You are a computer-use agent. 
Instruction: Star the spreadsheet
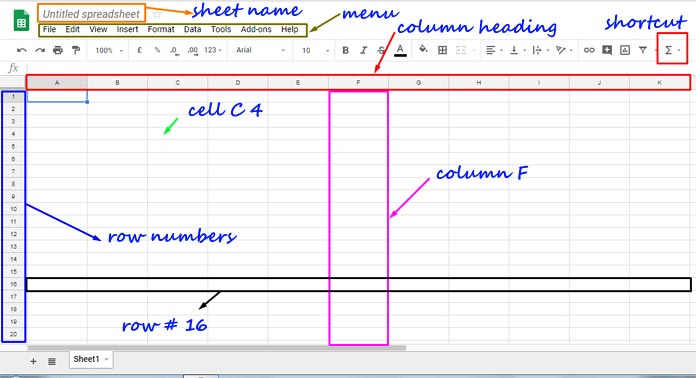(x=156, y=14)
